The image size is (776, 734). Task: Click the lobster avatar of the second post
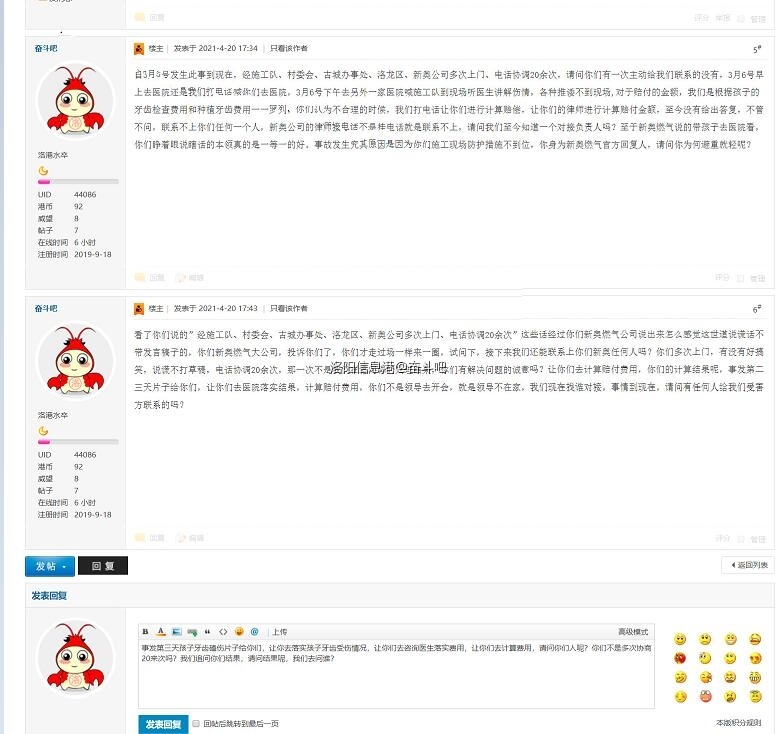coord(75,361)
